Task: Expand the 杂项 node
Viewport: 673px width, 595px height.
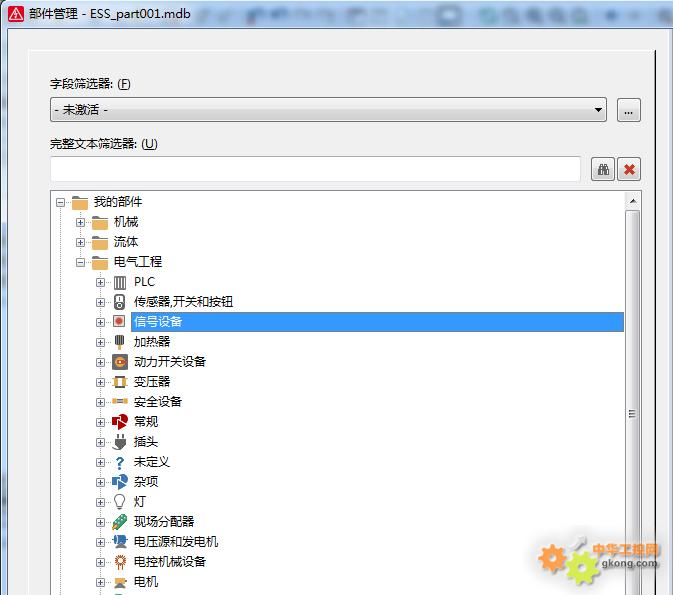Action: pos(100,482)
